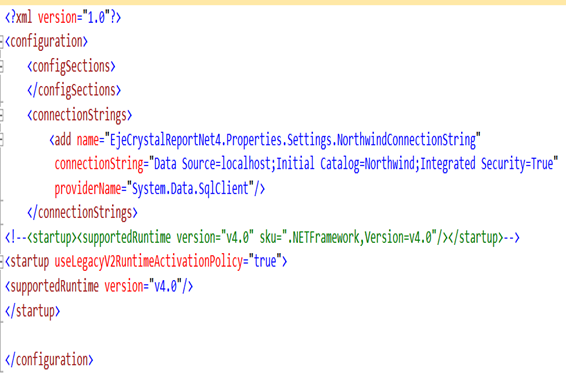Collapse the connectionStrings opening tag outline box
566x387 pixels.
[1, 115]
